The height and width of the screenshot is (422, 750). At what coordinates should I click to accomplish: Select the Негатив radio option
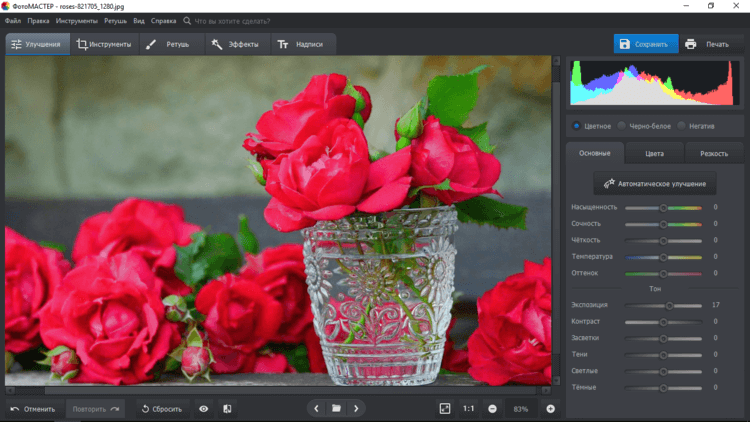(682, 126)
